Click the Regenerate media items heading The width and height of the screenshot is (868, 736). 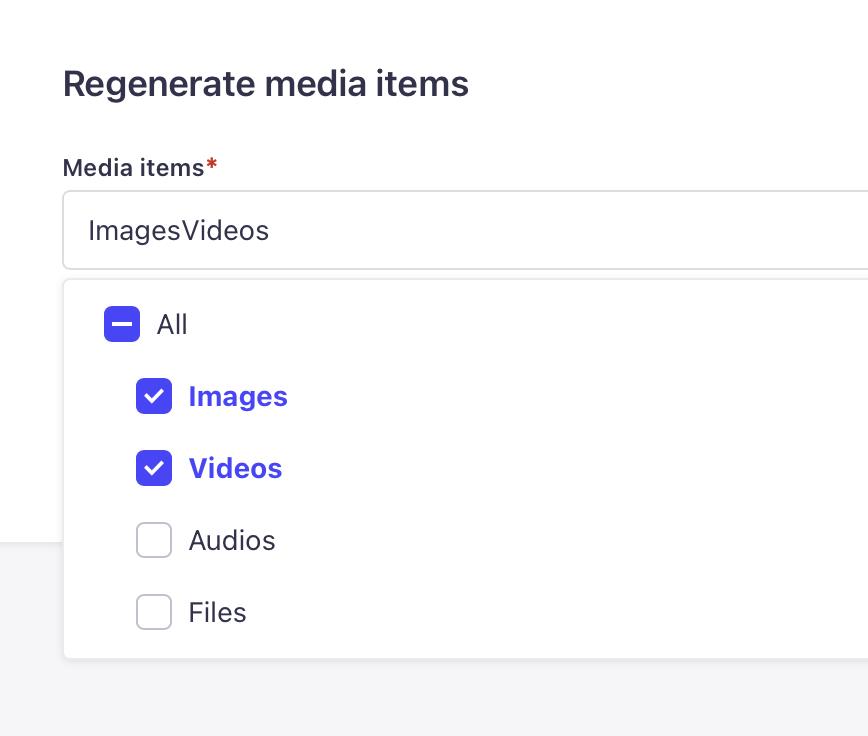[x=265, y=85]
